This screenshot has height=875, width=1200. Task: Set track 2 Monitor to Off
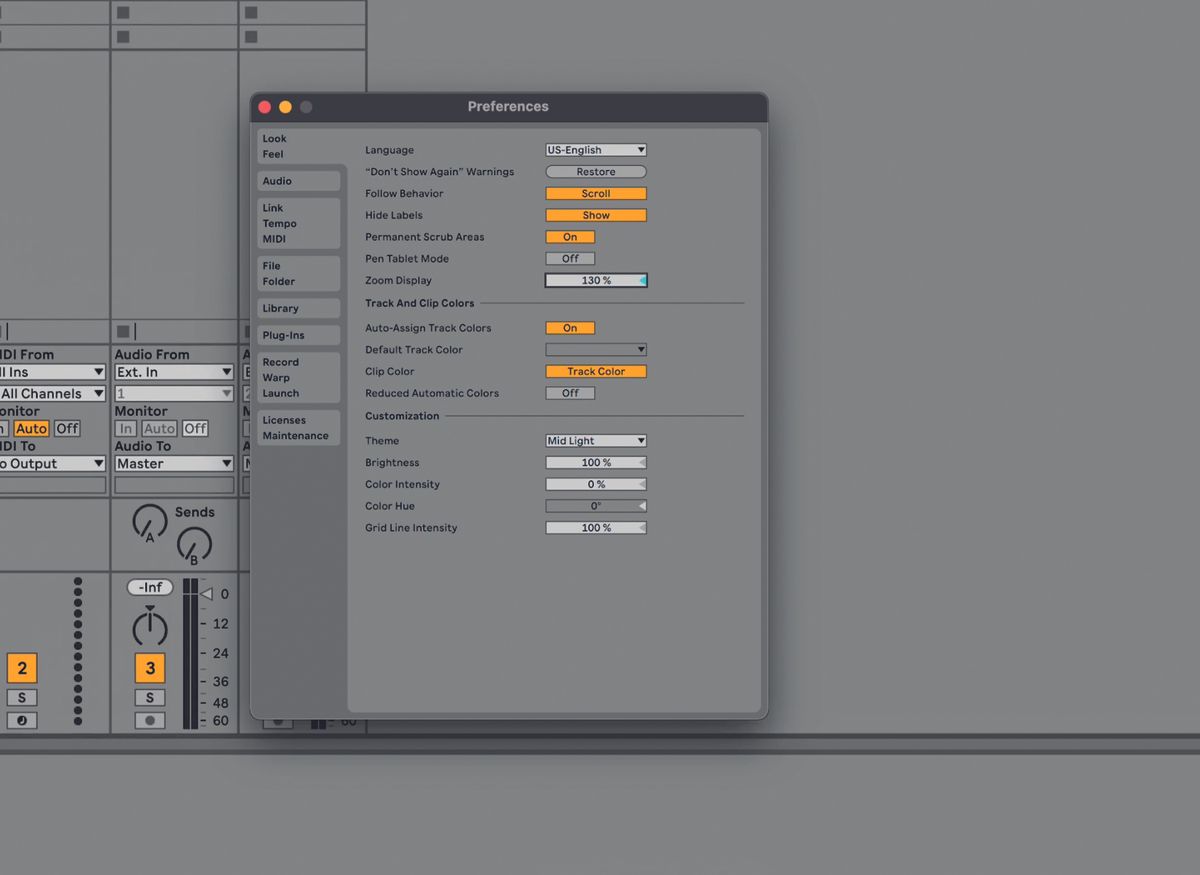pos(67,428)
